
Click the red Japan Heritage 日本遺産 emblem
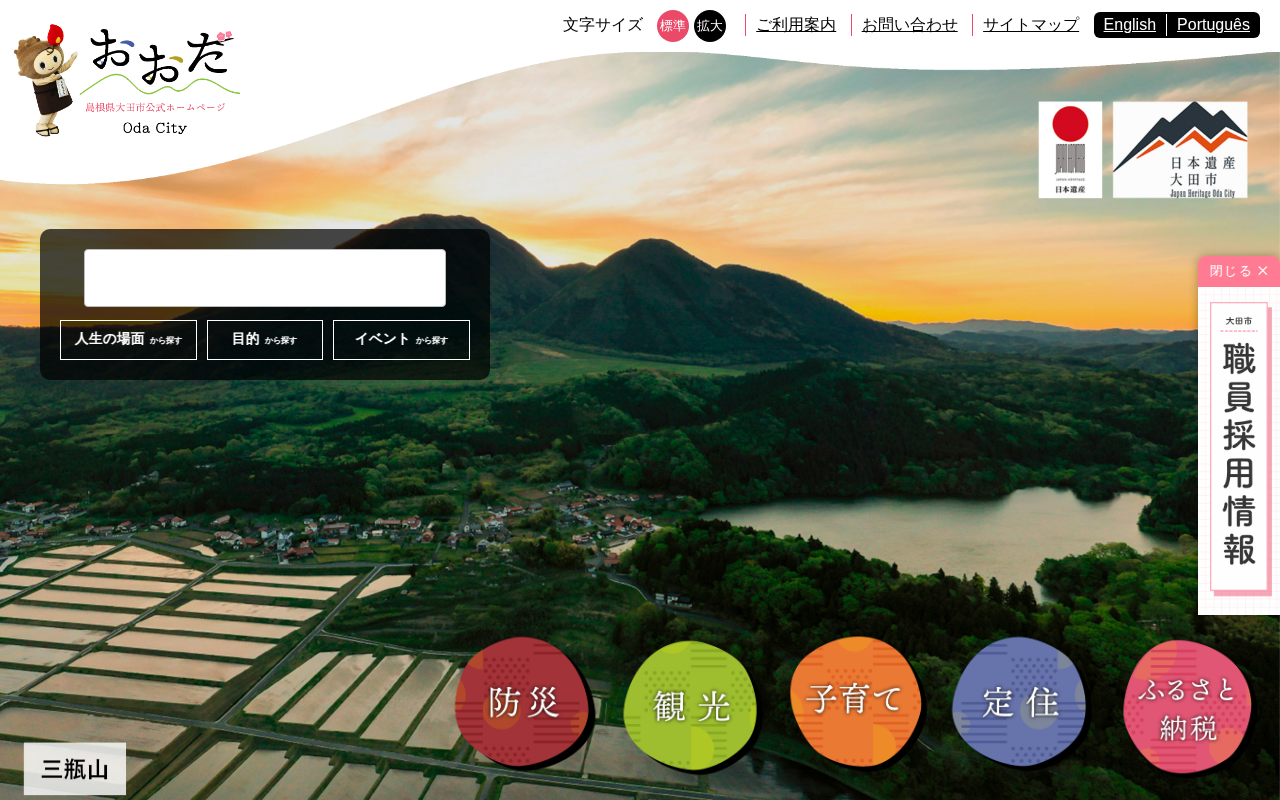click(x=1070, y=150)
